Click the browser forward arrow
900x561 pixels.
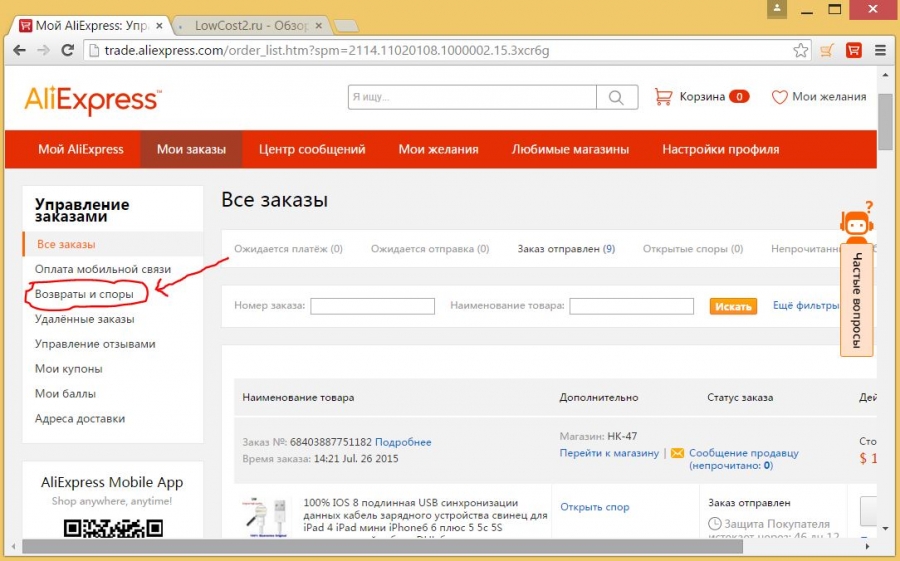[x=44, y=51]
